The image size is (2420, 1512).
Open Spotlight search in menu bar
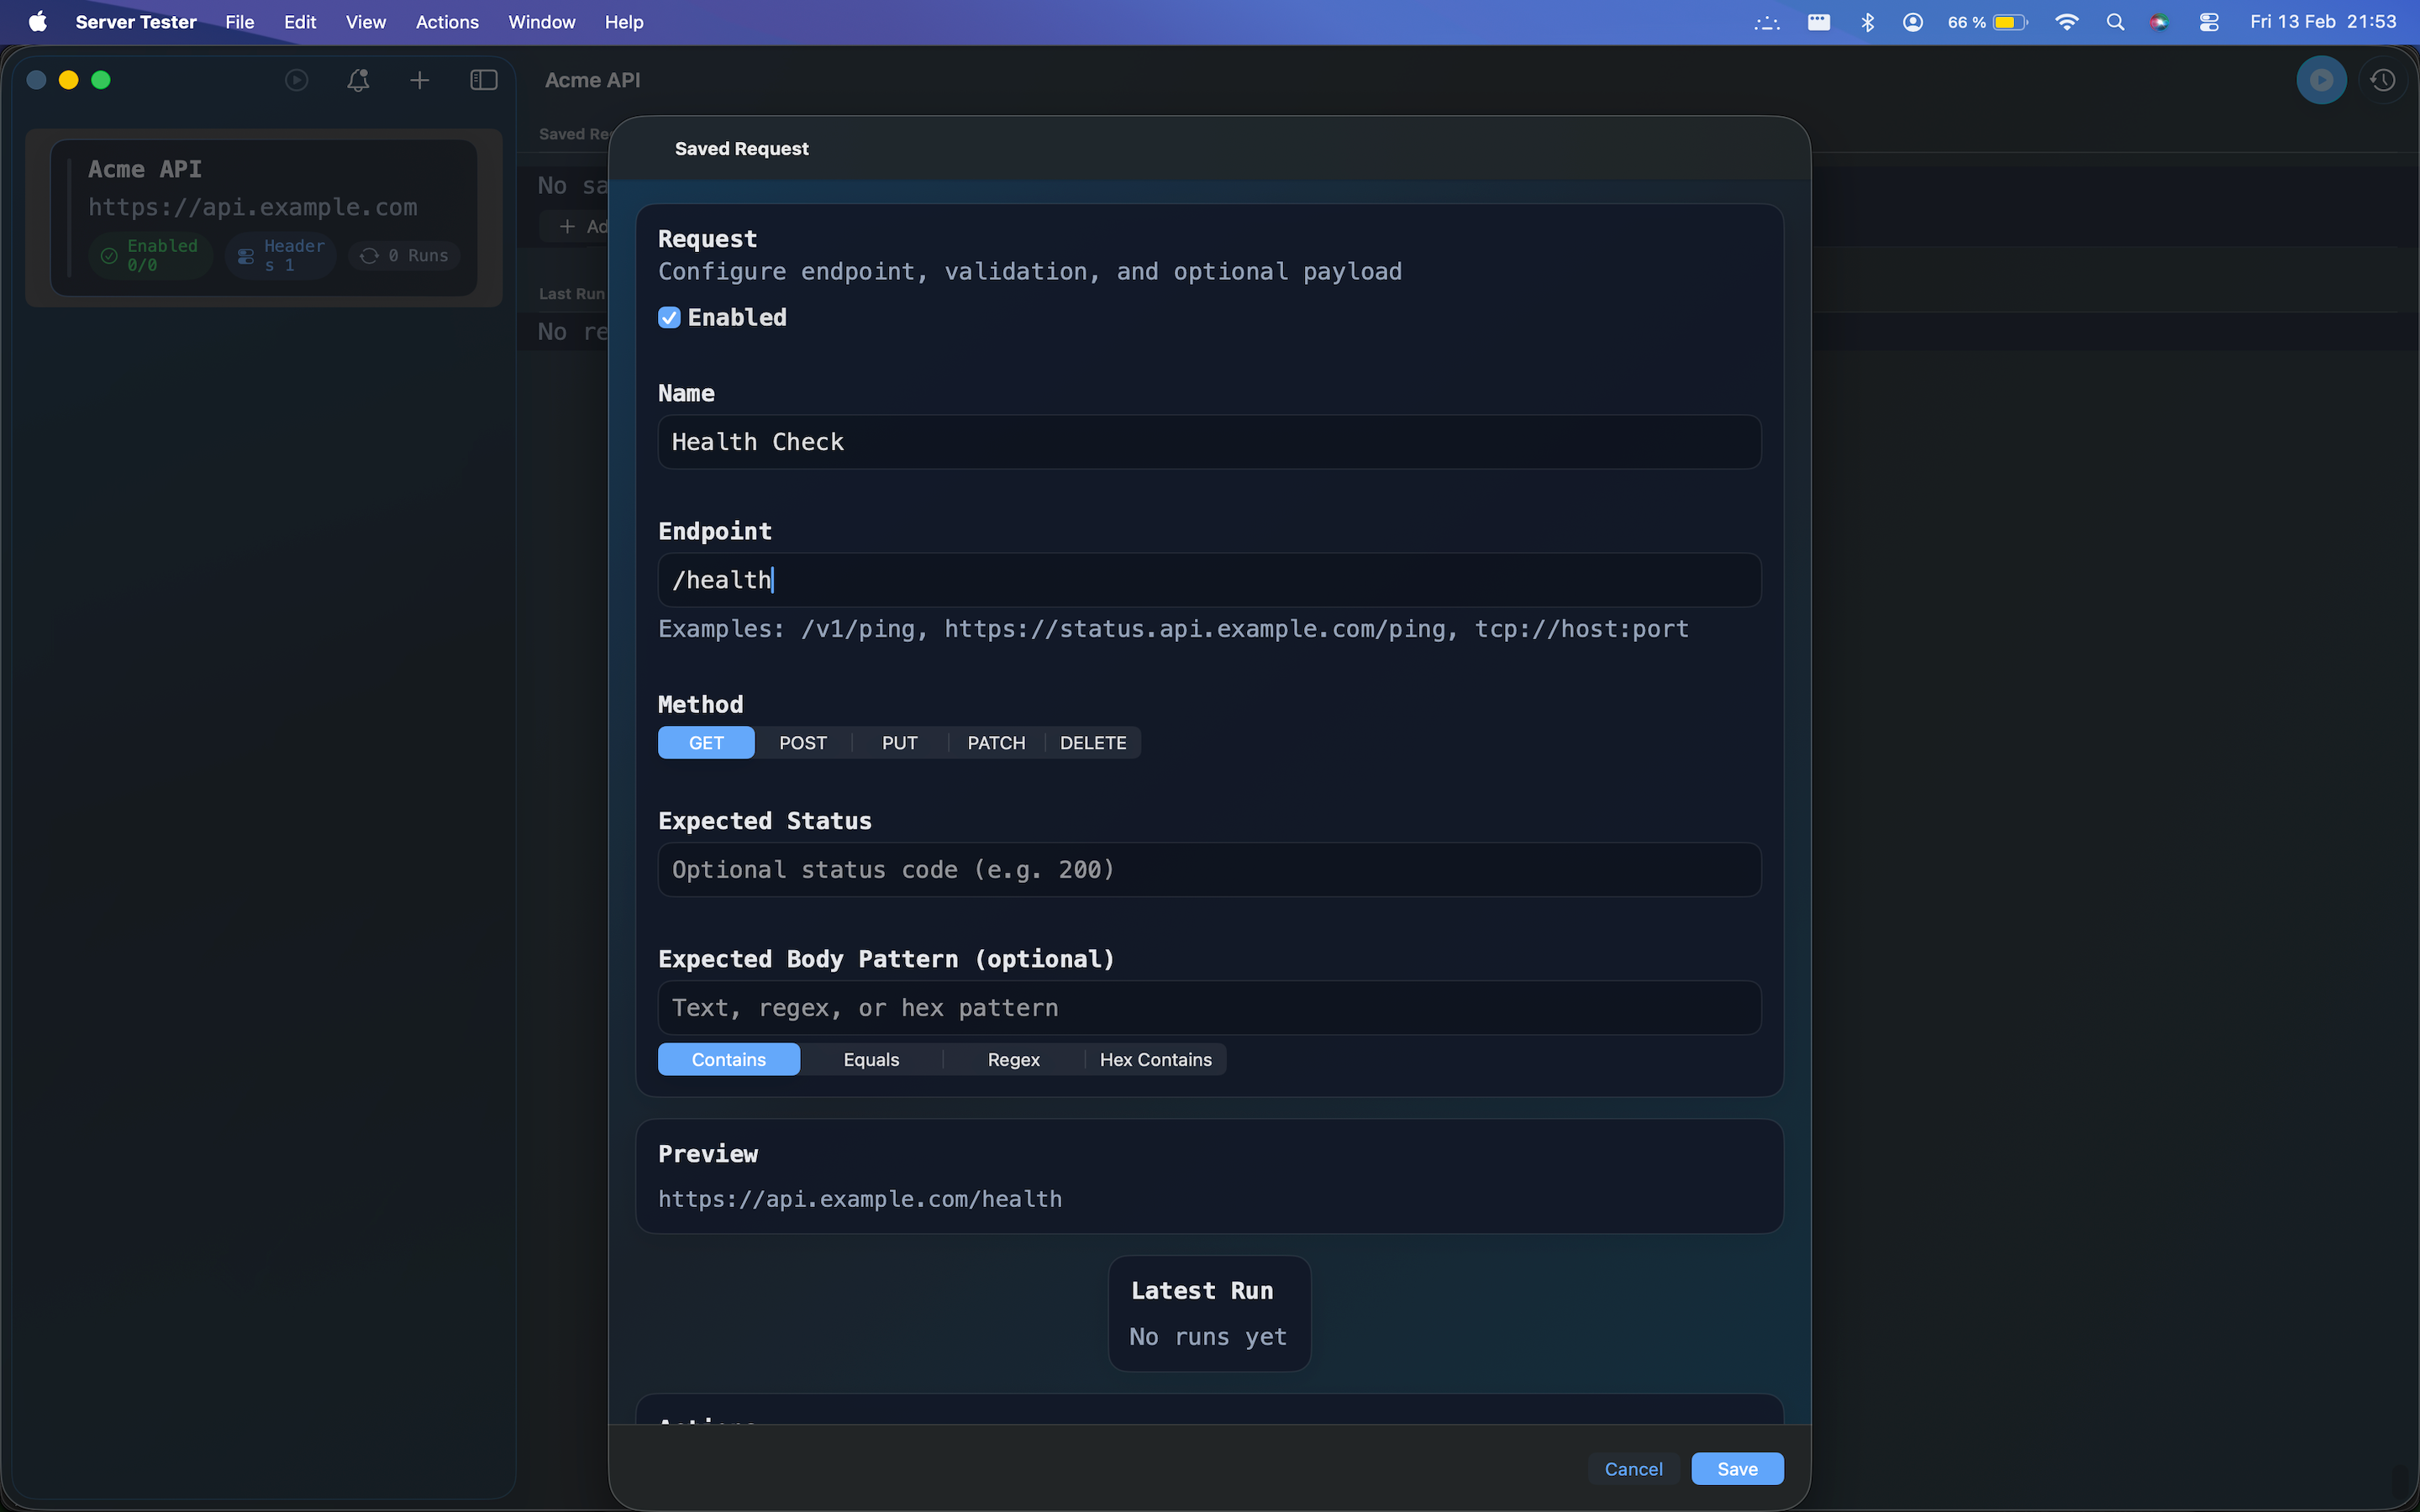(2114, 22)
